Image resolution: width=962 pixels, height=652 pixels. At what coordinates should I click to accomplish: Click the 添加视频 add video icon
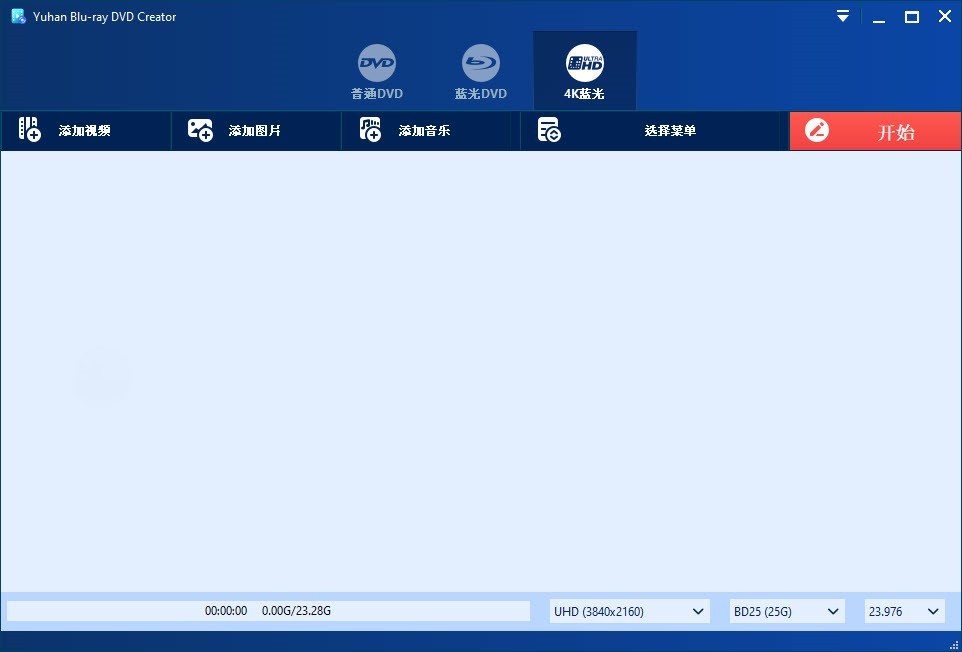(x=27, y=130)
